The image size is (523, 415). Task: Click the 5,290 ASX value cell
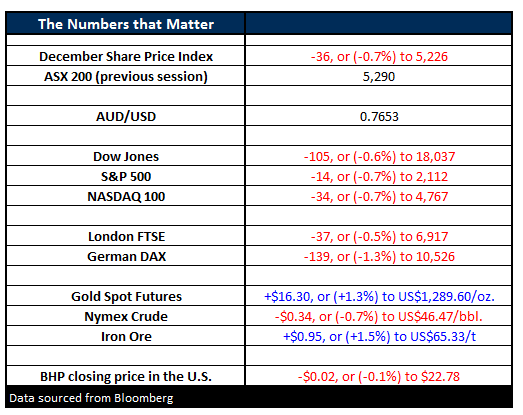(x=379, y=76)
